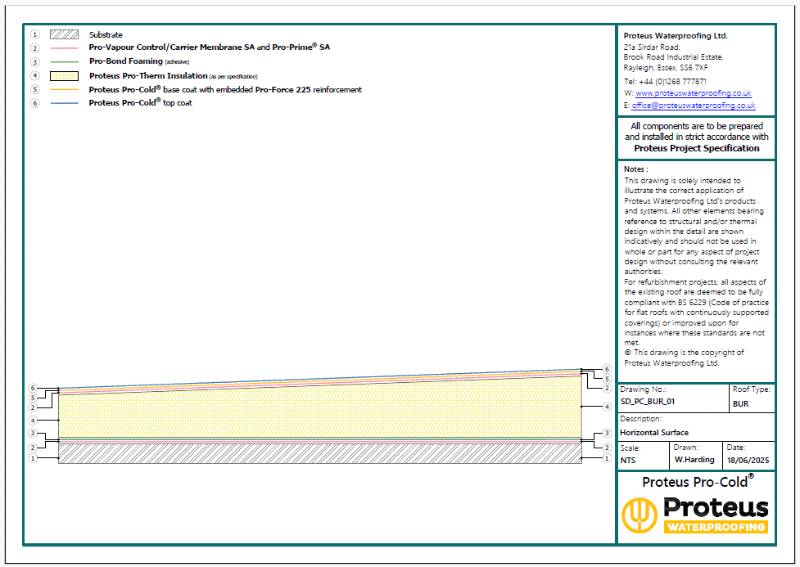Viewport: 800px width, 567px height.
Task: Click the yellow insulation layer in the section drawing
Action: [x=320, y=413]
